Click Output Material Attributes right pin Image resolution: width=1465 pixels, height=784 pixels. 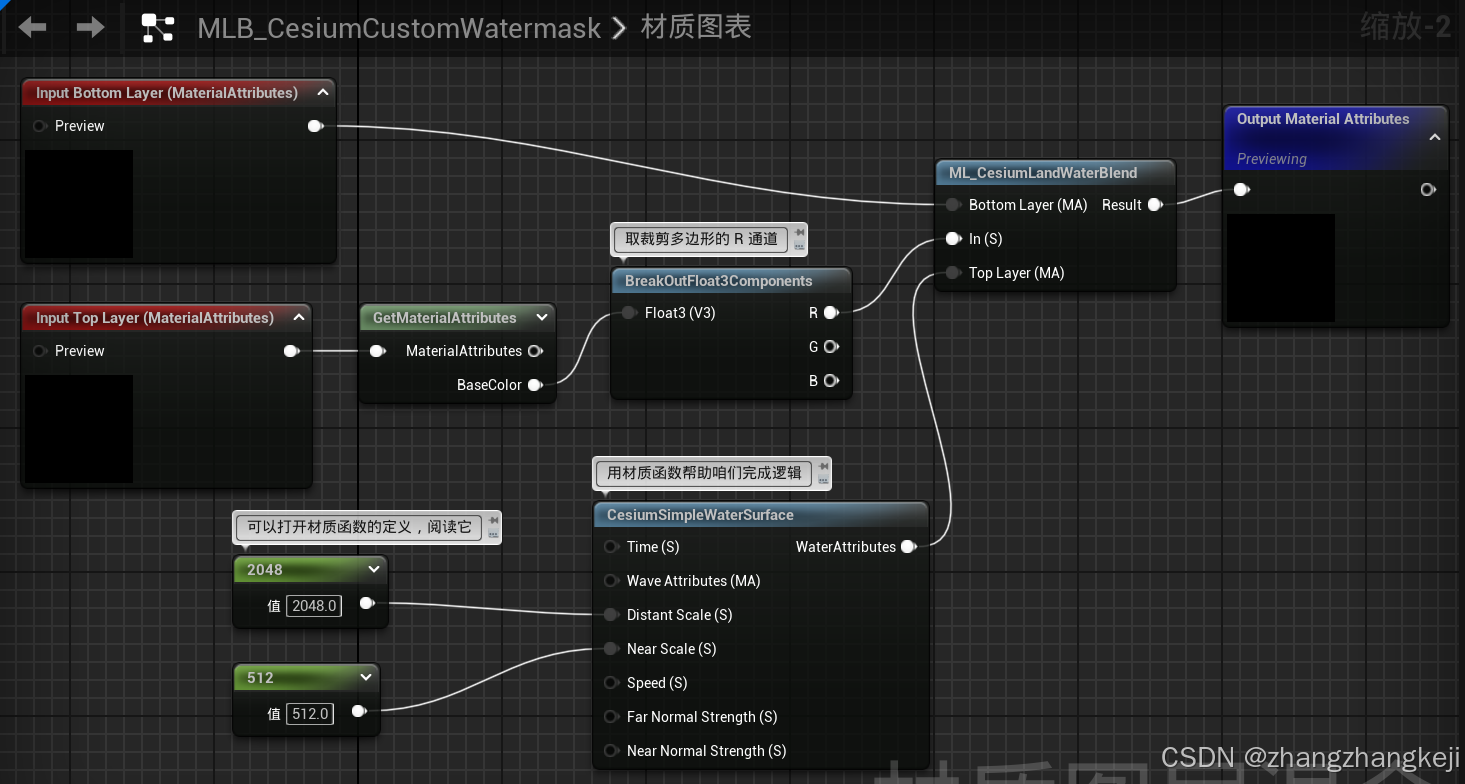pos(1428,190)
